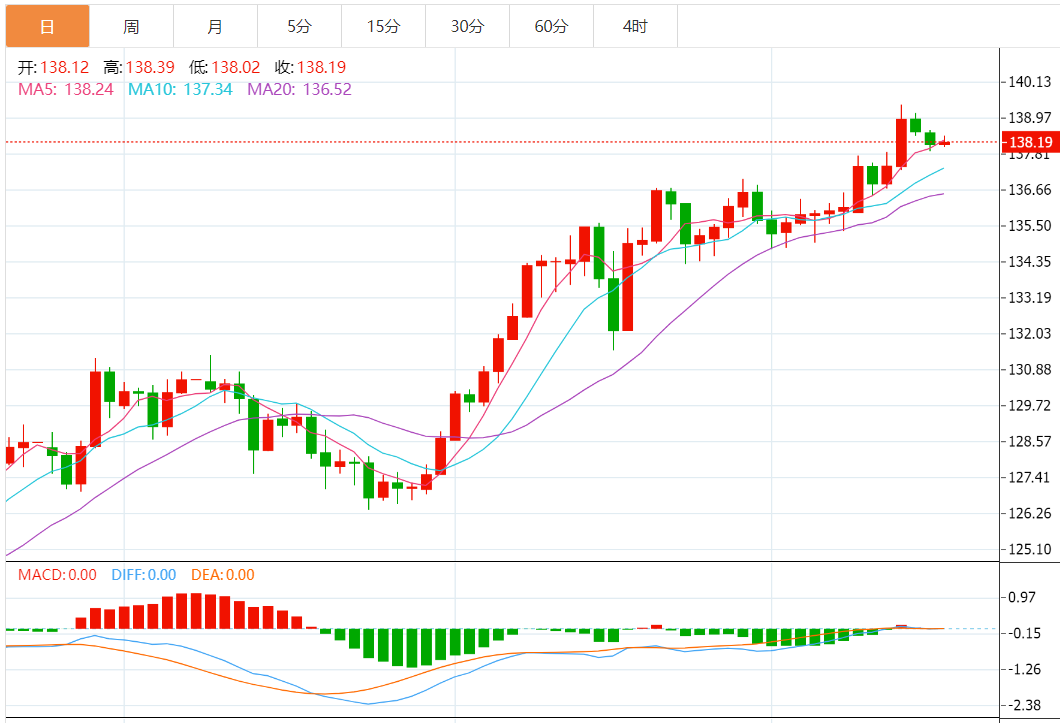
Task: Click the 136.66 price axis label
Action: click(x=1030, y=189)
